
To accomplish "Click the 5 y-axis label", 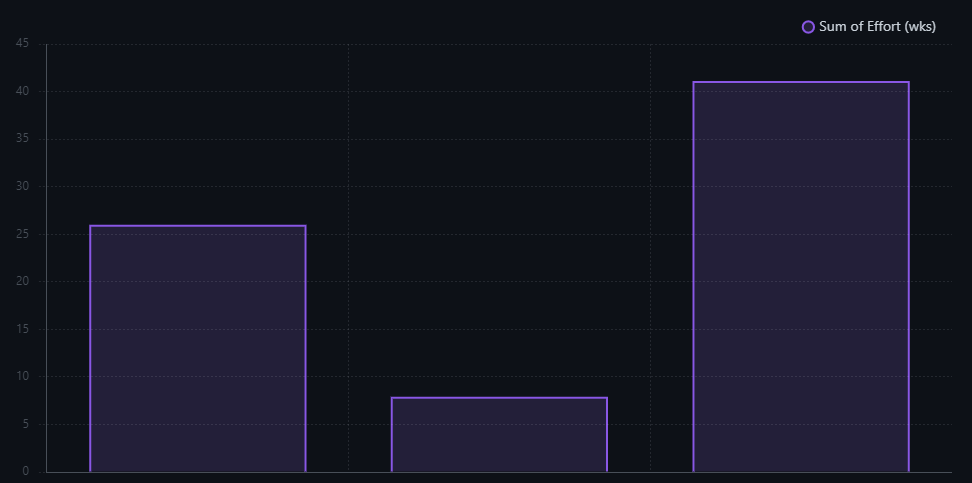I will pyautogui.click(x=25, y=424).
